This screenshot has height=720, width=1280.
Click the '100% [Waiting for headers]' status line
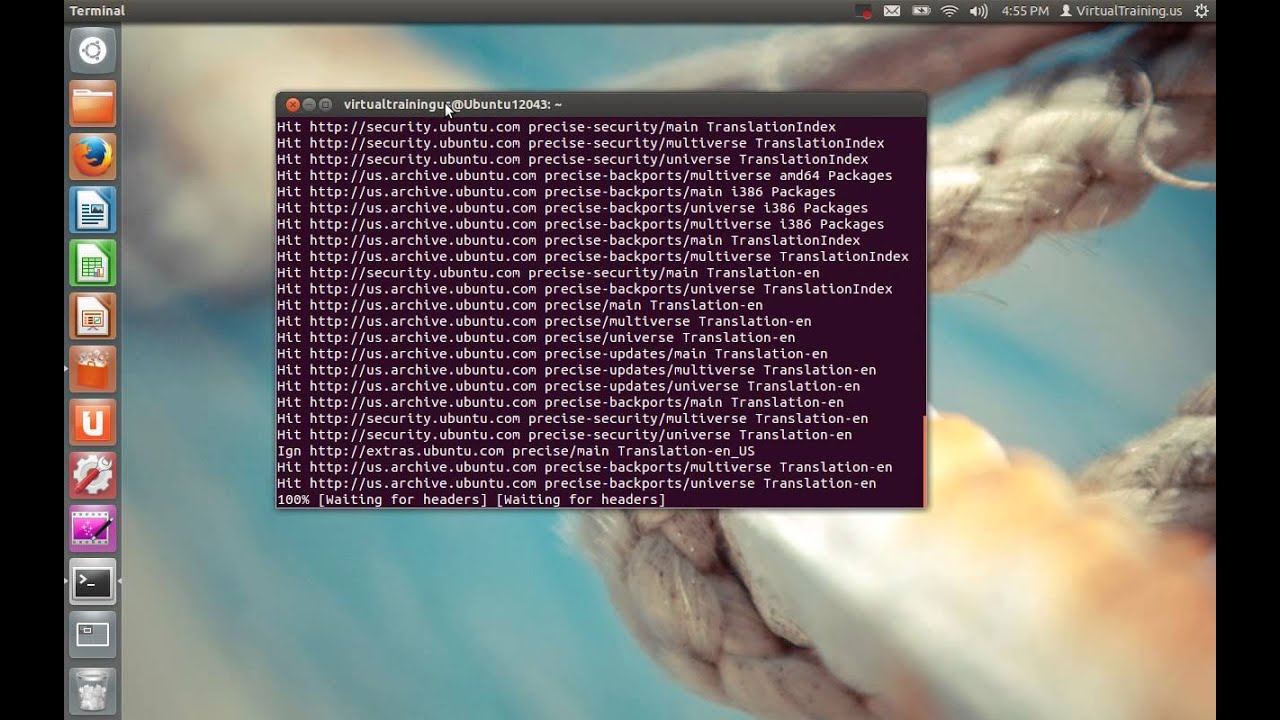click(x=471, y=499)
